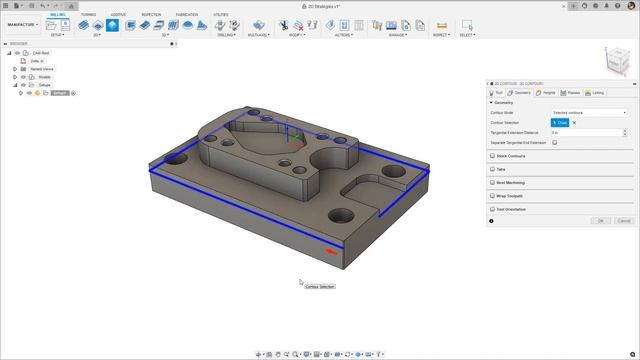This screenshot has height=360, width=640.
Task: Enable the Wrap Toolpath checkbox
Action: coord(492,196)
